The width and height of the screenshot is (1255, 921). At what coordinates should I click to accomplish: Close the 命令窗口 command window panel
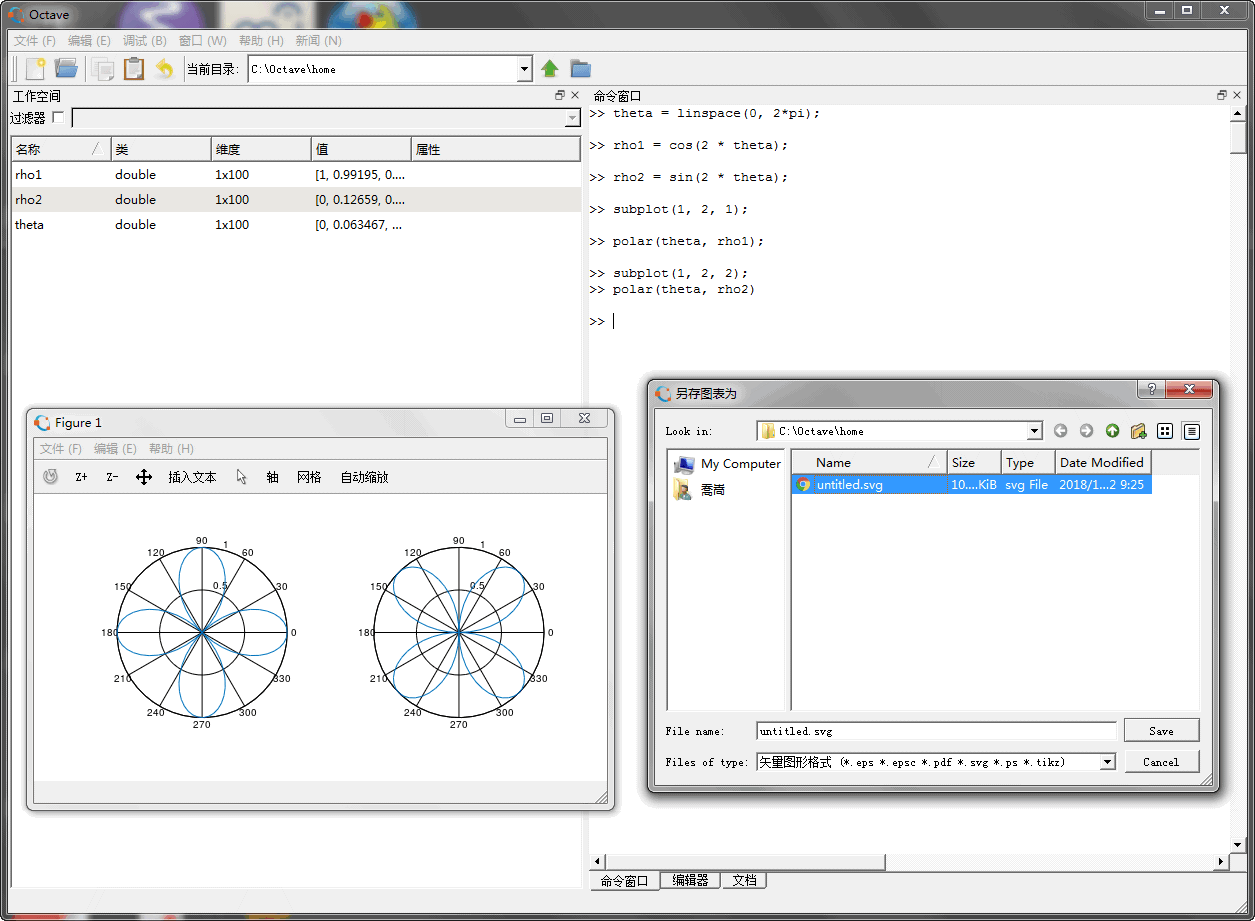pos(1237,95)
